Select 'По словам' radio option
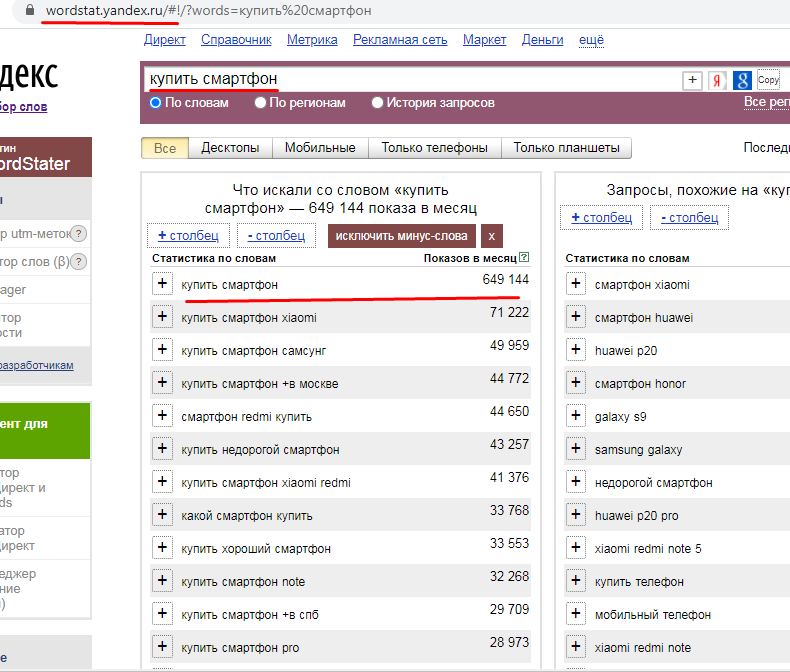This screenshot has height=672, width=790. point(155,103)
